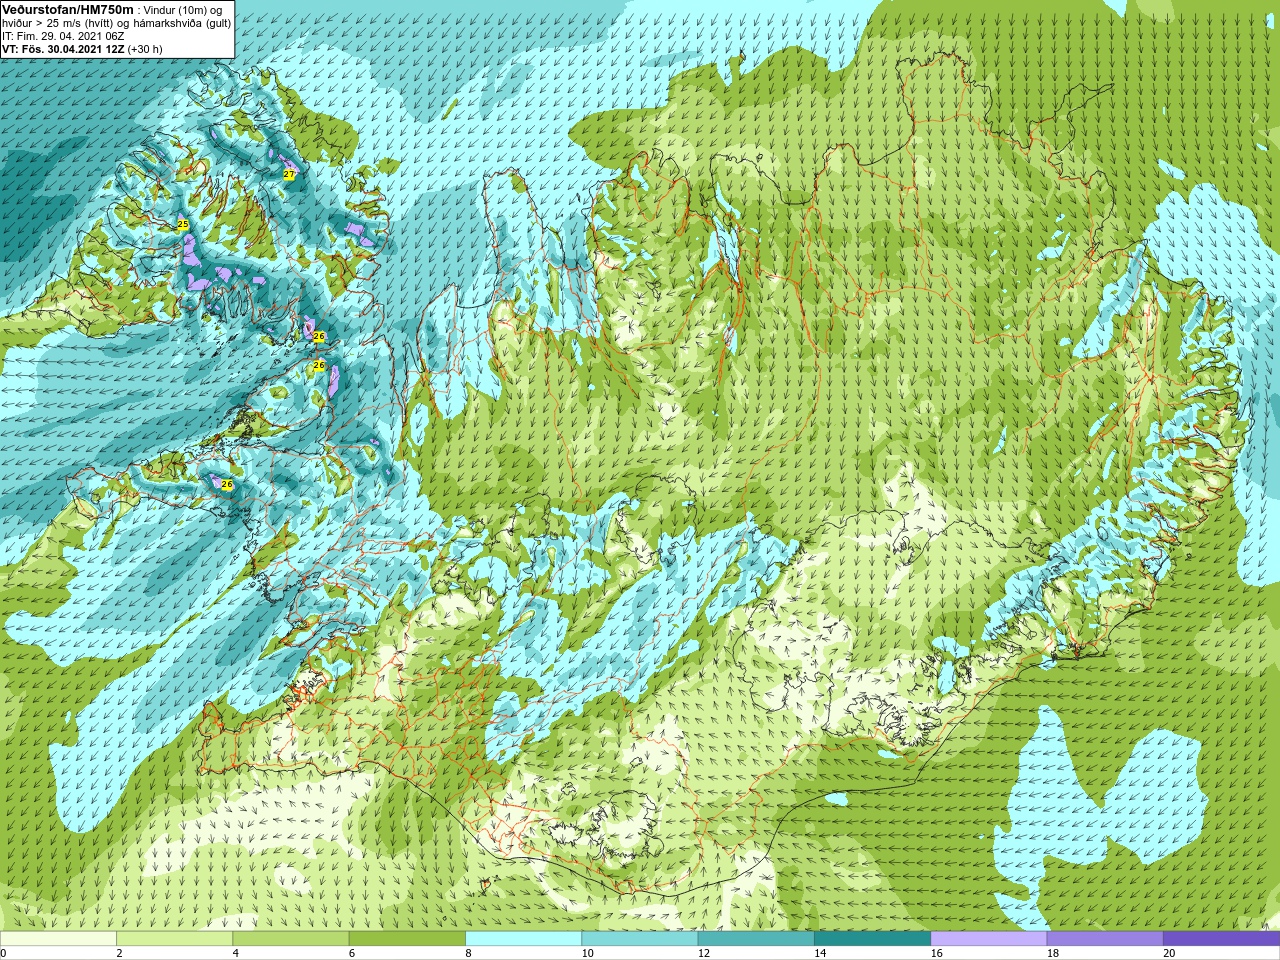1280x960 pixels.
Task: Click the scale label 4
Action: tap(235, 953)
